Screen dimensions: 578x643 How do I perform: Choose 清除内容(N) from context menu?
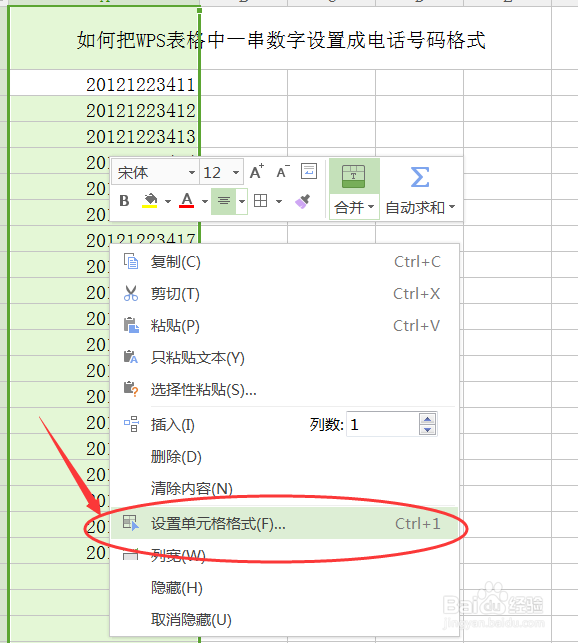pos(284,488)
